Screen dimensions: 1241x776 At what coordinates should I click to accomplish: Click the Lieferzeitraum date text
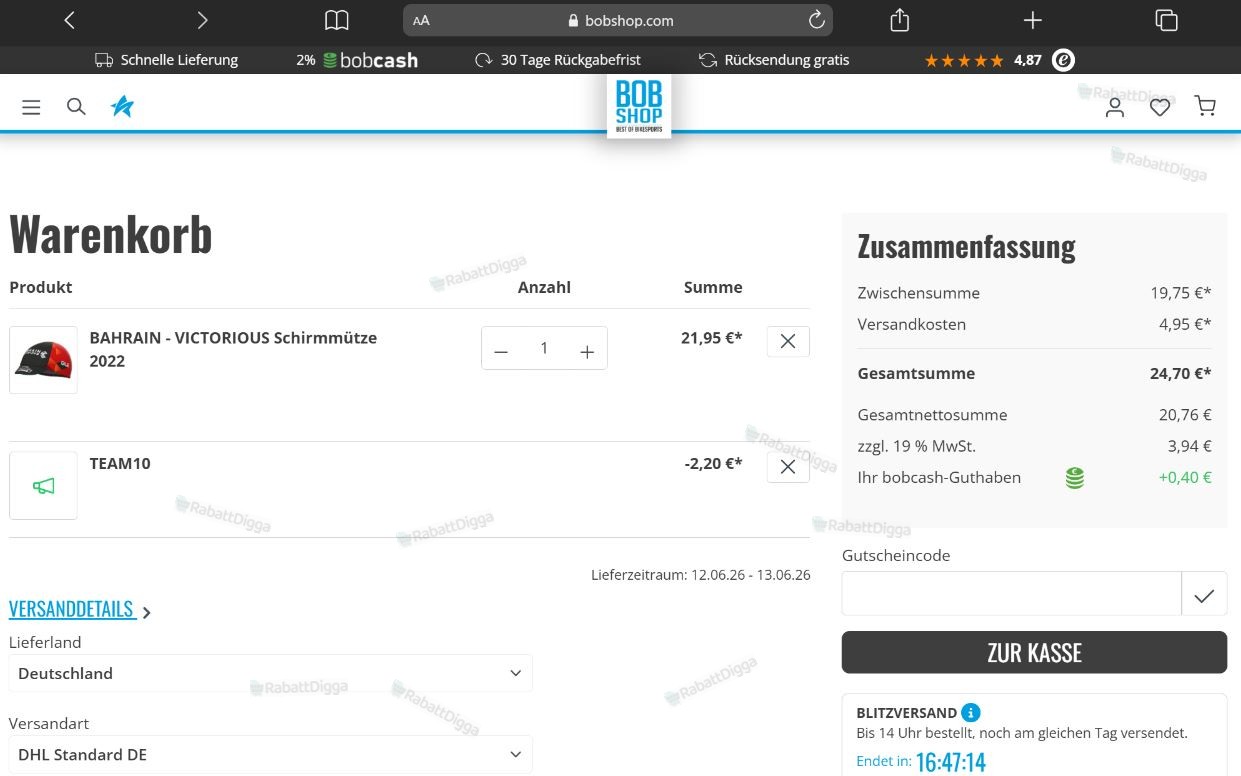tap(700, 575)
